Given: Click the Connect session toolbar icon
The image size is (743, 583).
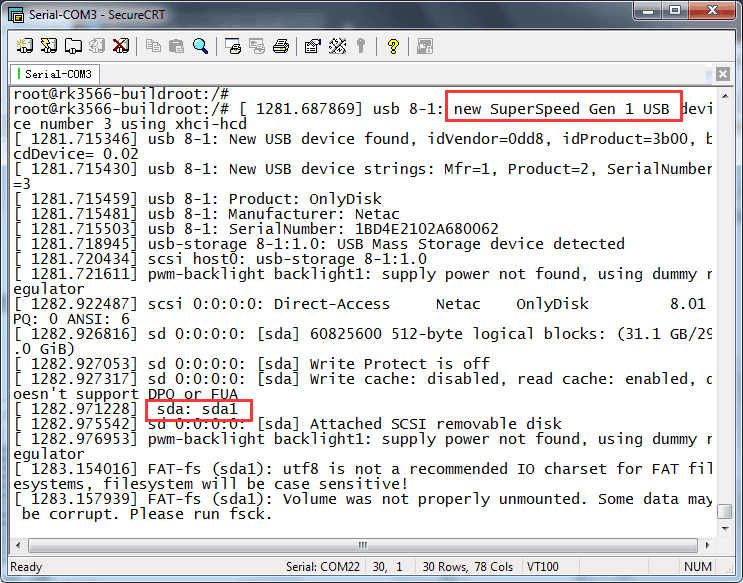Looking at the screenshot, I should tap(25, 46).
